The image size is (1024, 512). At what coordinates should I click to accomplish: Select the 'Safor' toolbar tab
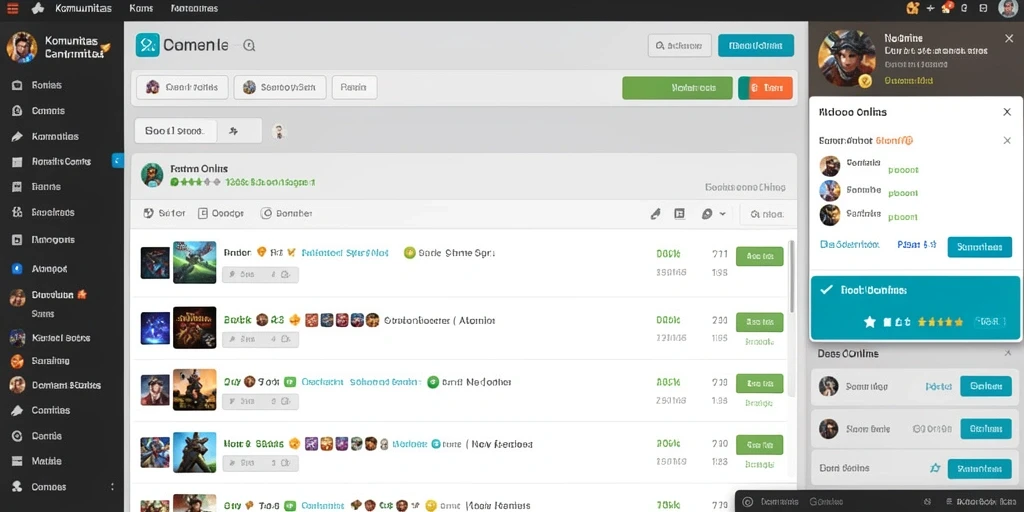(x=165, y=213)
